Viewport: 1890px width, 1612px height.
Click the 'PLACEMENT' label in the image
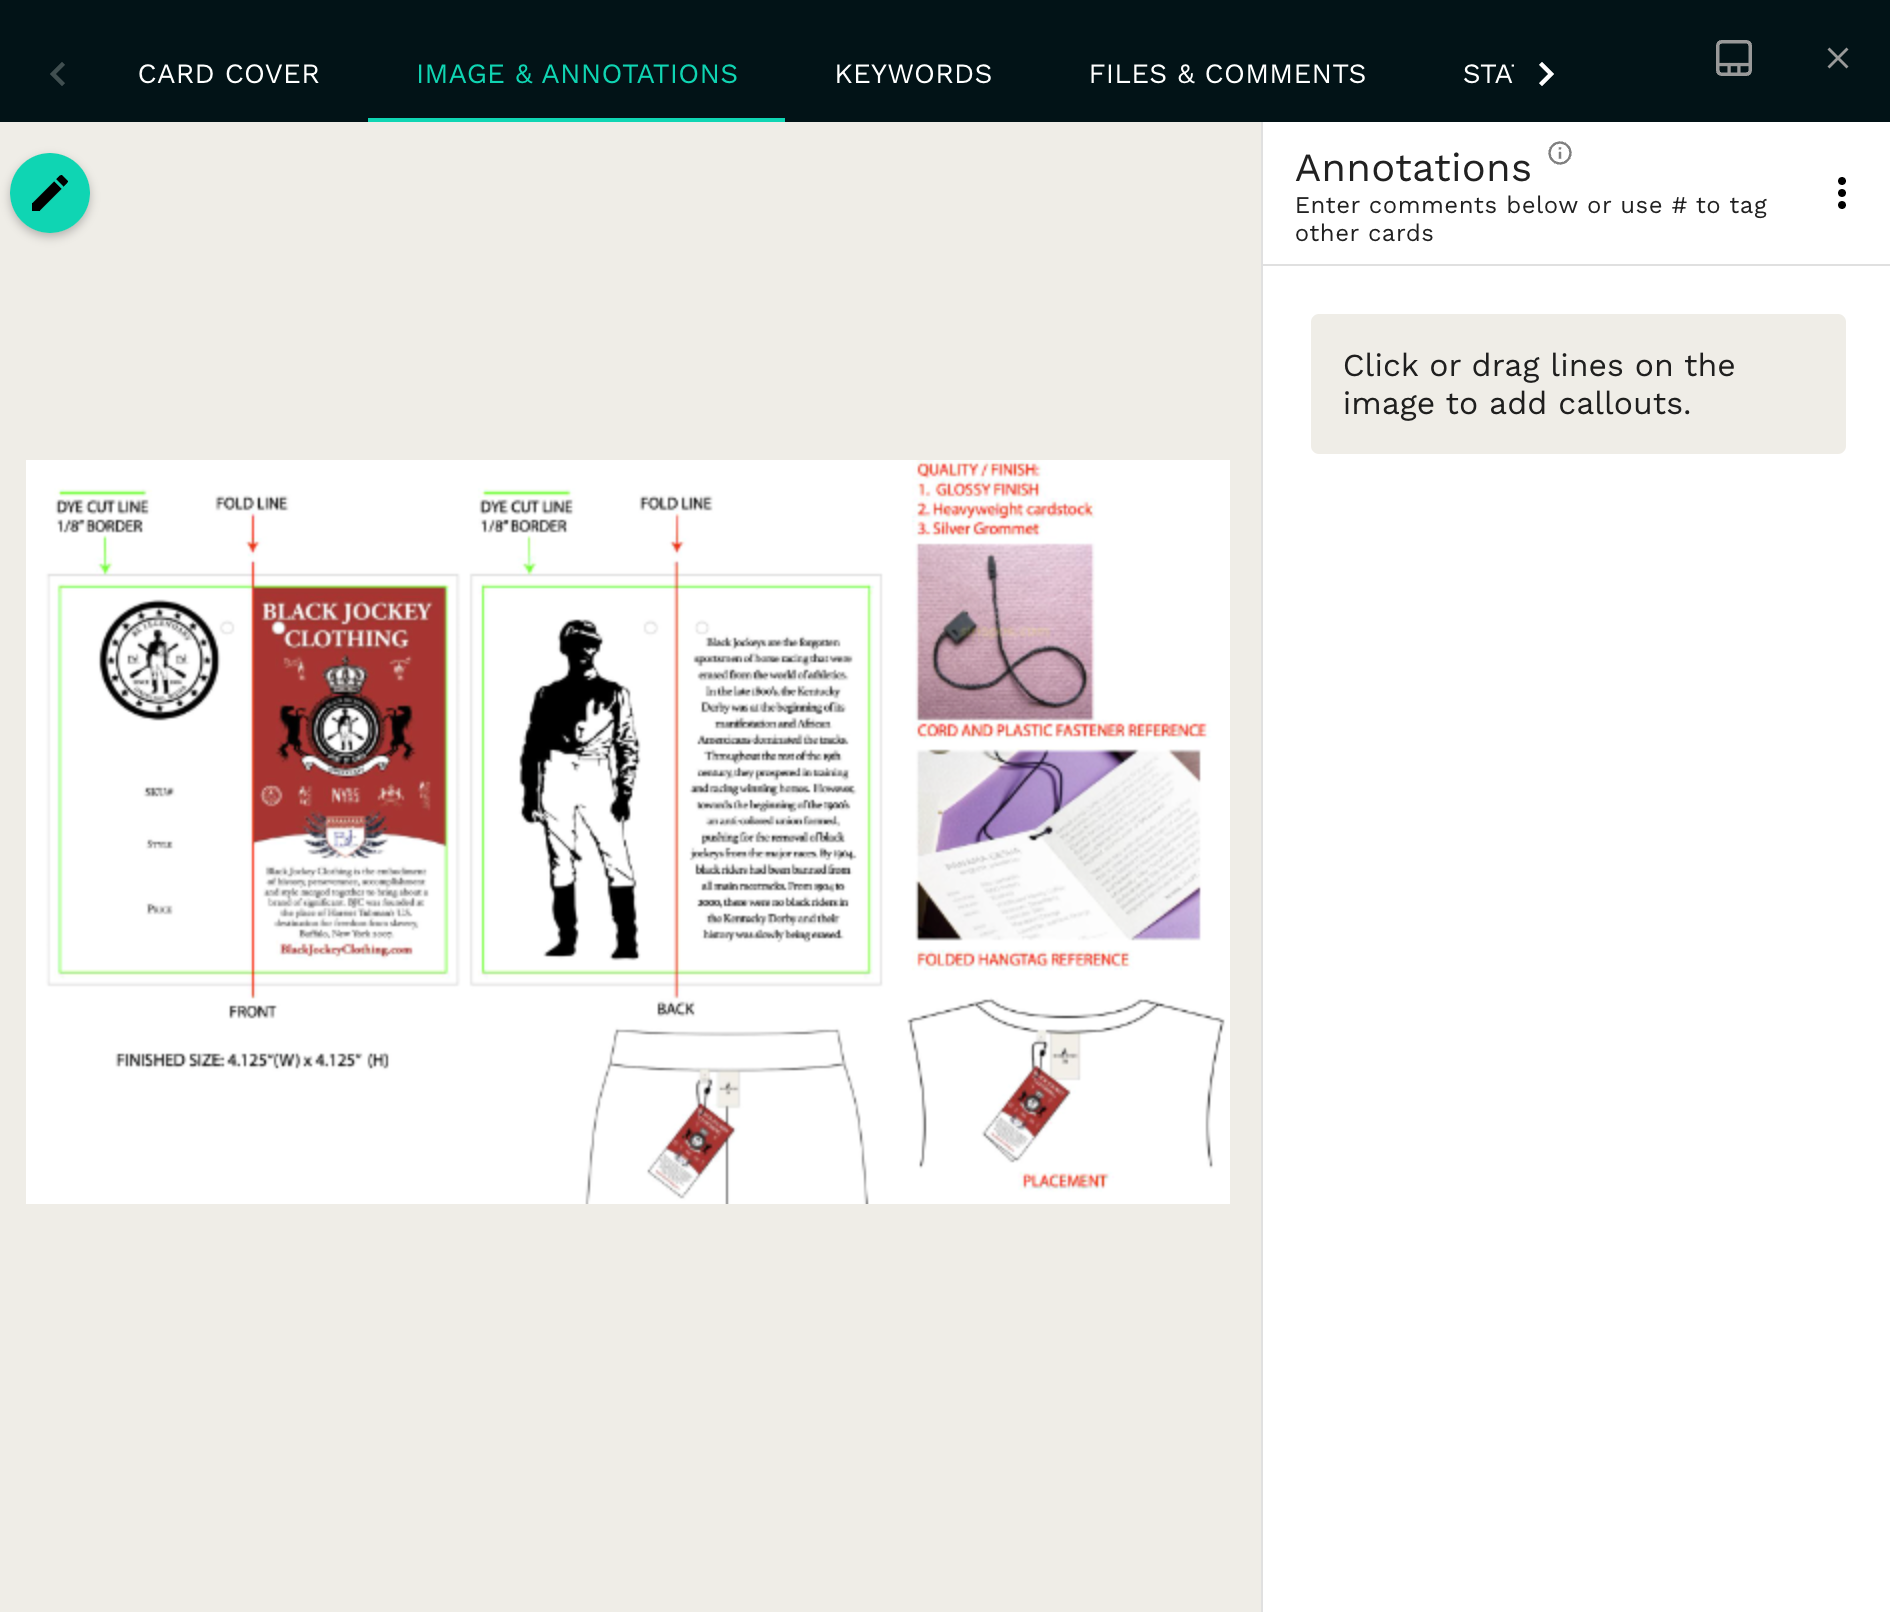click(x=1064, y=1181)
